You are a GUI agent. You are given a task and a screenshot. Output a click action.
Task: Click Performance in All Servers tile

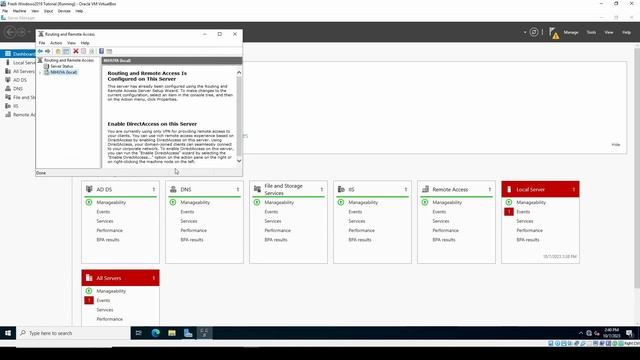pyautogui.click(x=109, y=319)
